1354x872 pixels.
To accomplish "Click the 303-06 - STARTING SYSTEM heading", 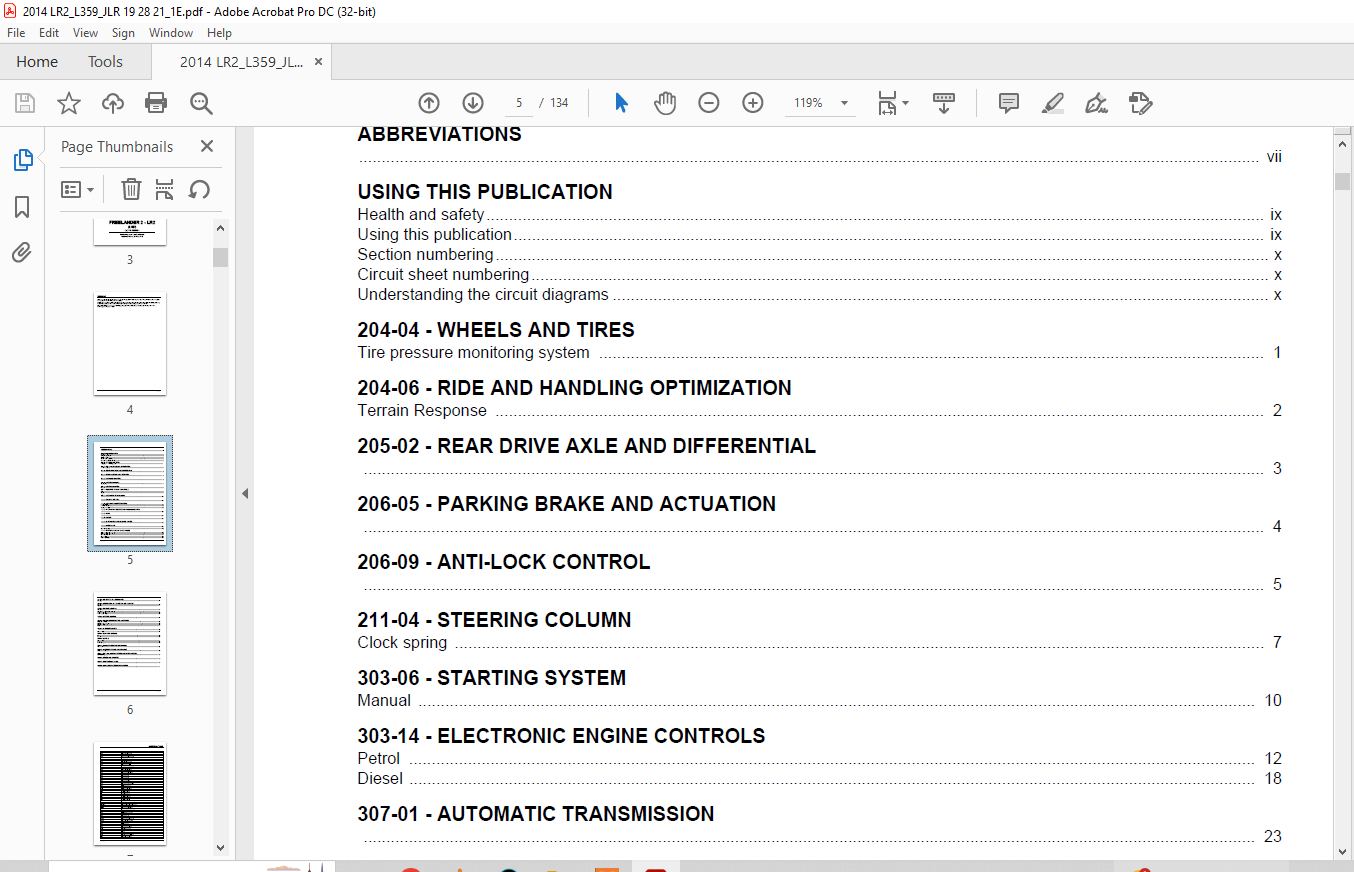I will (x=492, y=678).
